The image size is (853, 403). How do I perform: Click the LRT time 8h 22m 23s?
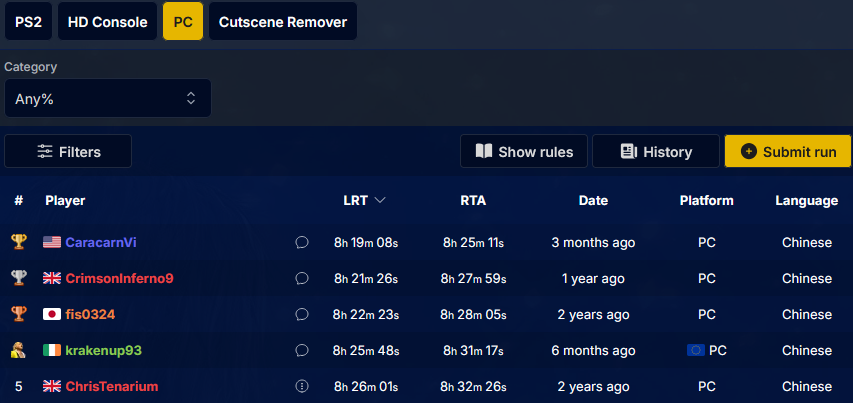coord(366,314)
